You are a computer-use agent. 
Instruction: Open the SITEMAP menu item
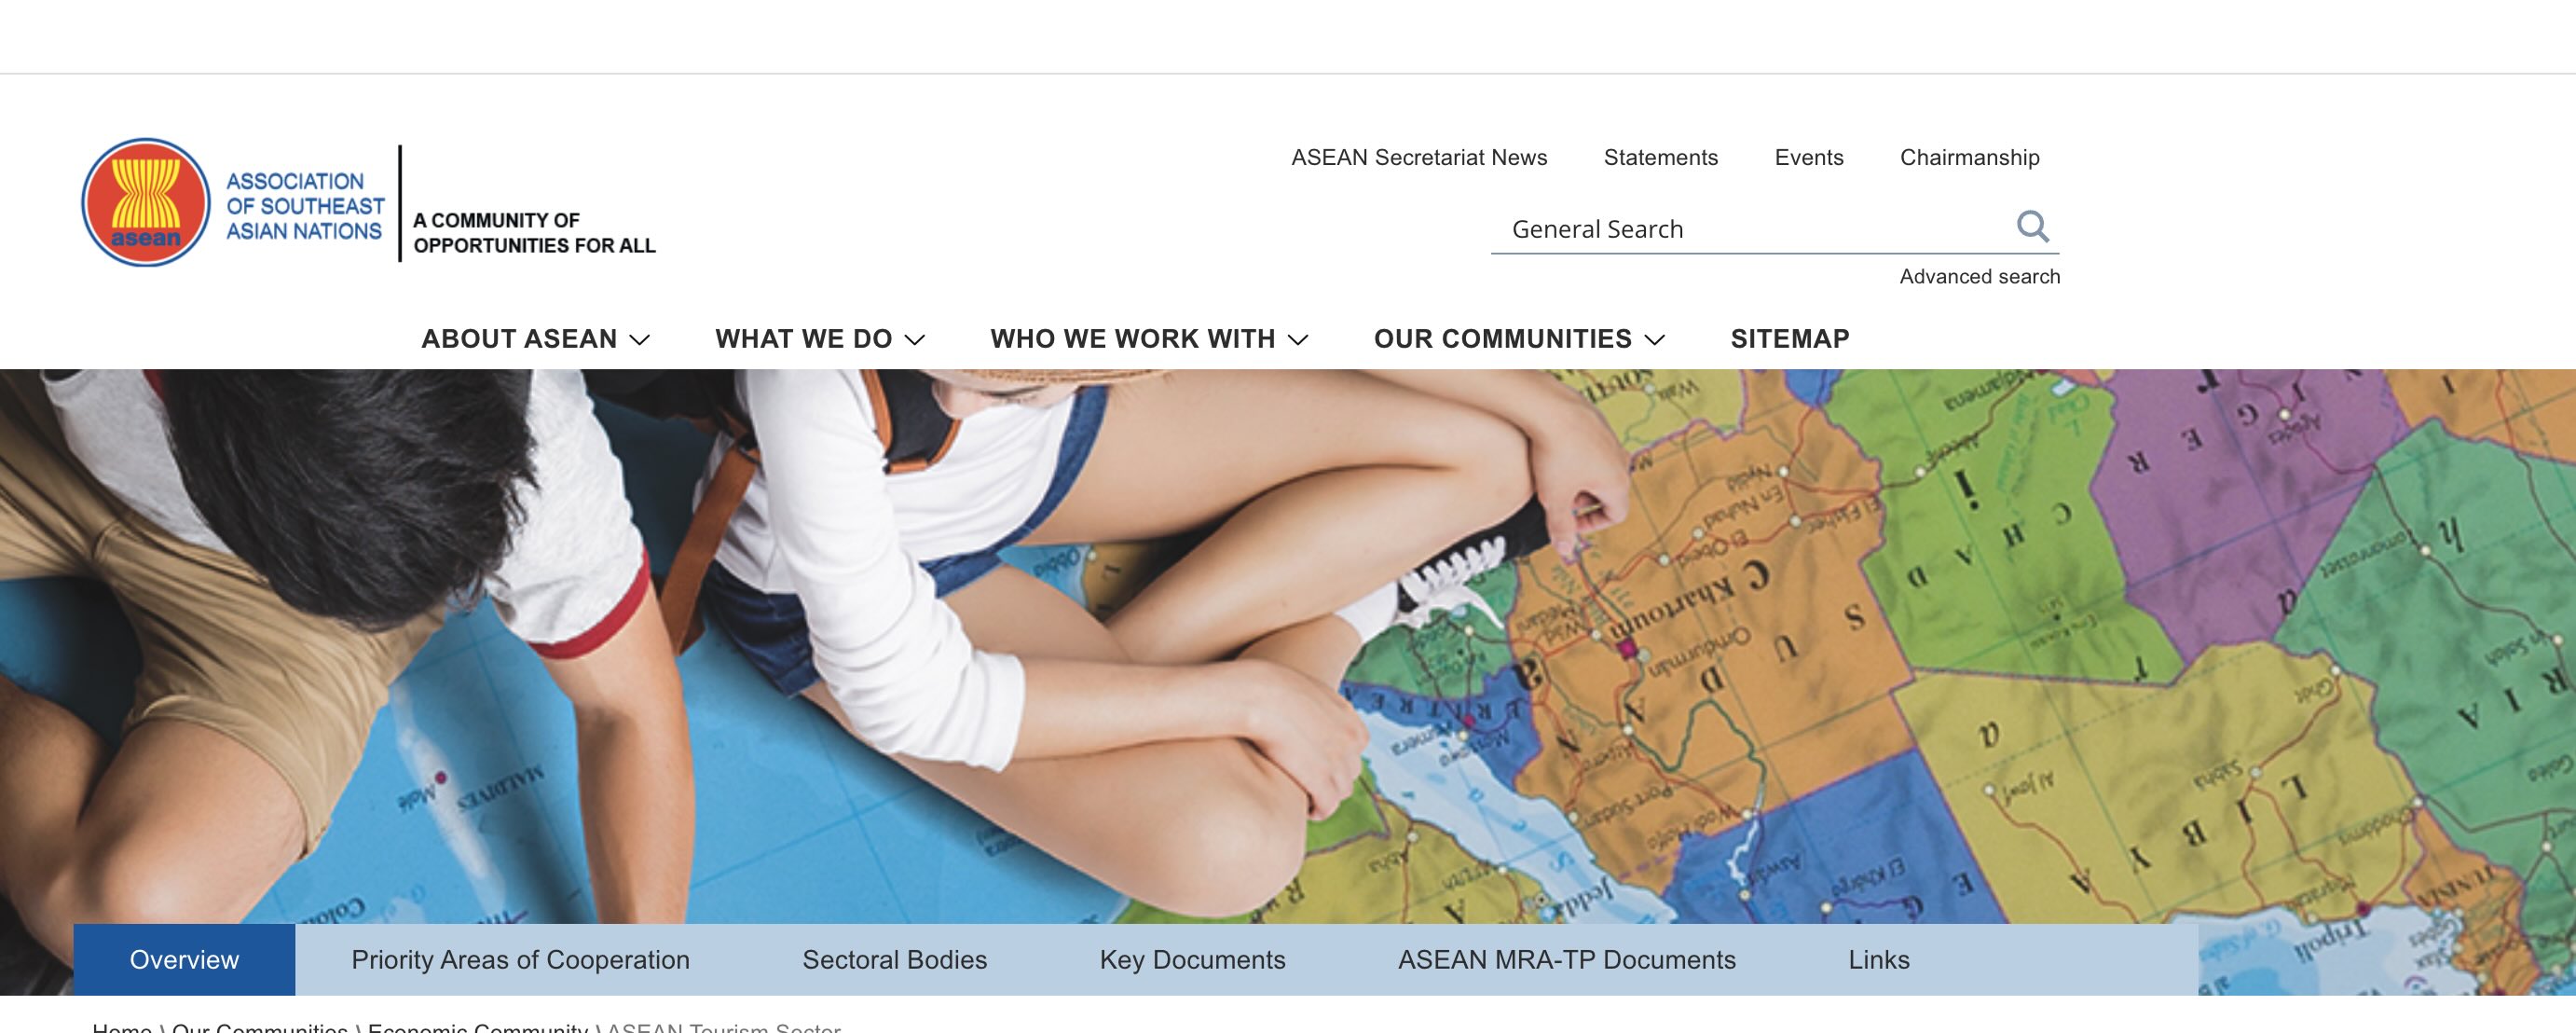pyautogui.click(x=1790, y=339)
